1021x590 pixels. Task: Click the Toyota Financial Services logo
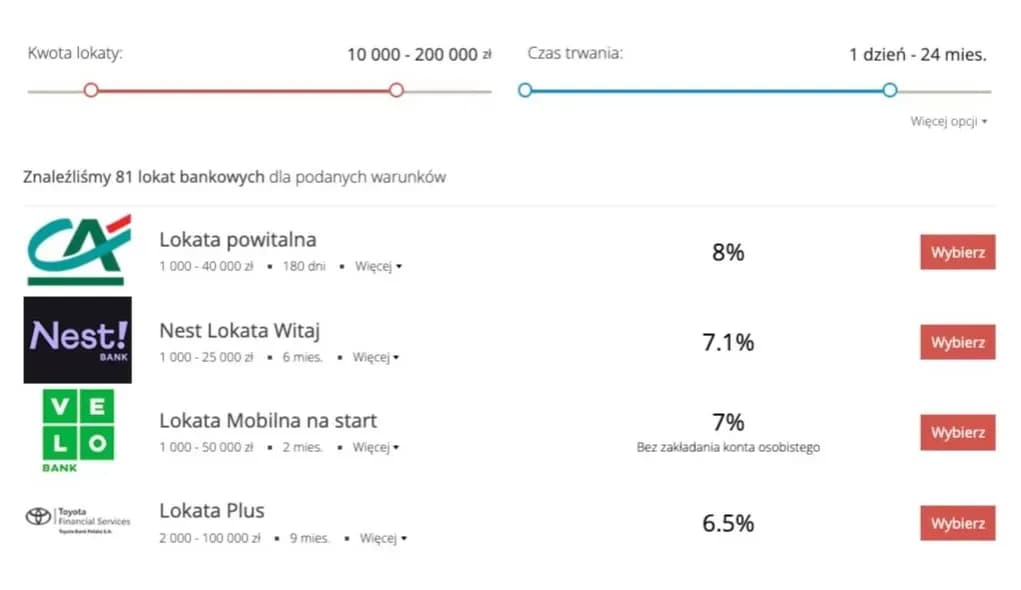click(78, 518)
